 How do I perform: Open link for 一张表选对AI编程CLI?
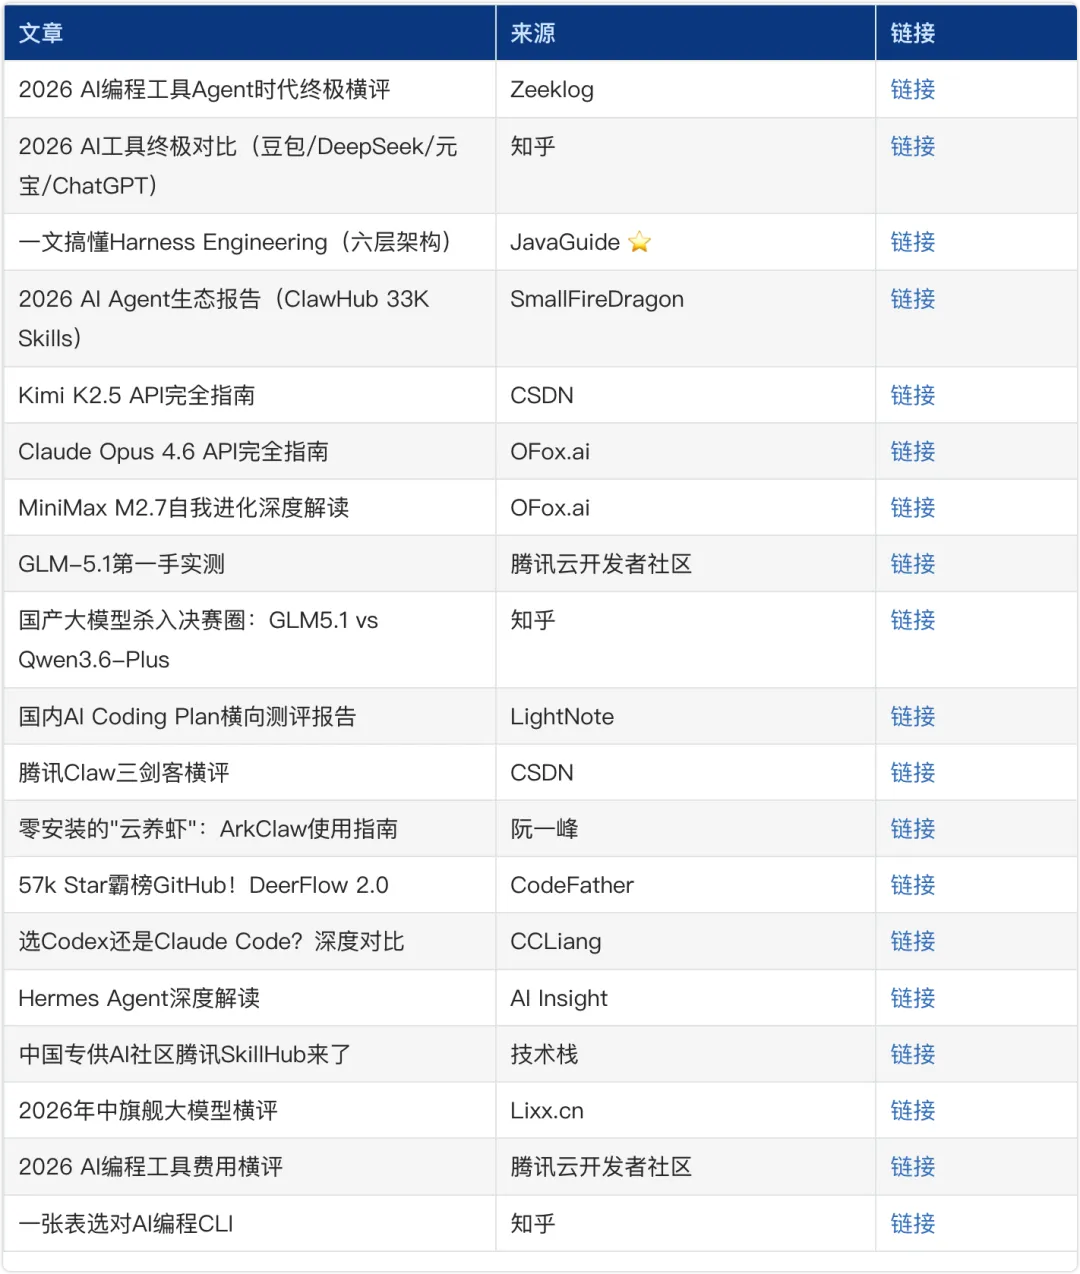pos(912,1224)
